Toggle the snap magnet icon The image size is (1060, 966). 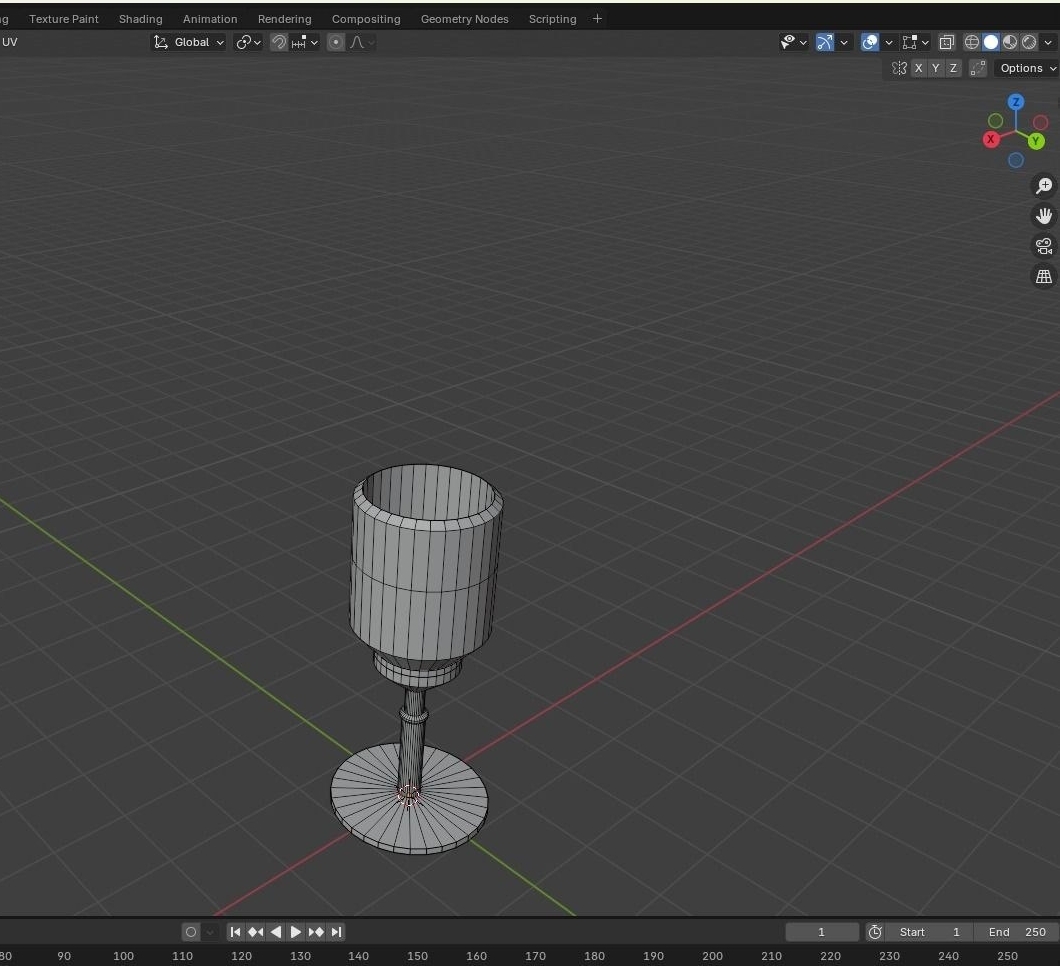279,42
